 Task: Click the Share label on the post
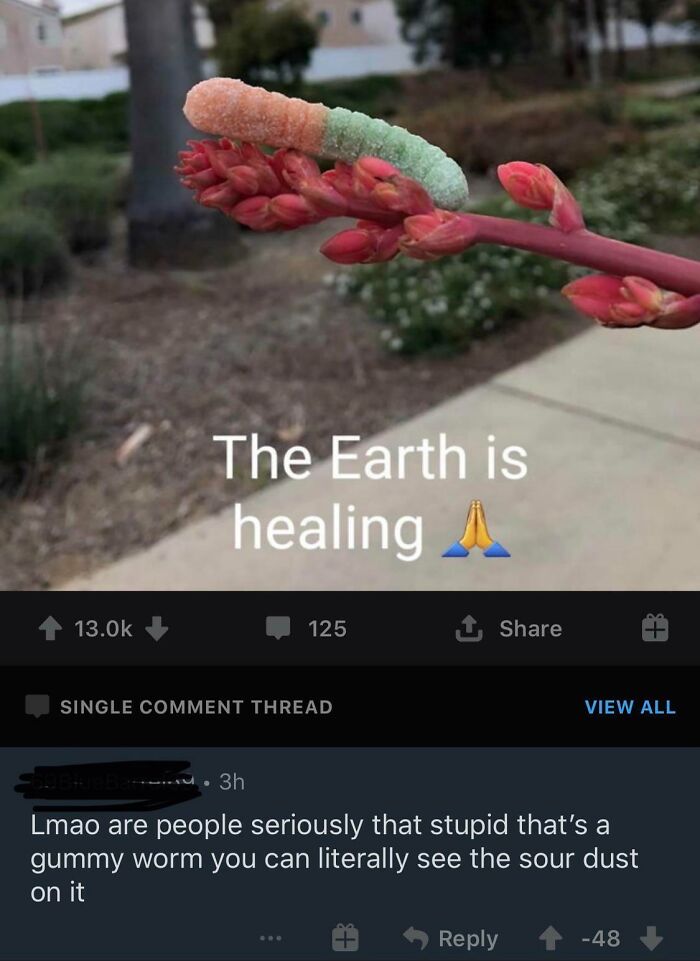531,628
